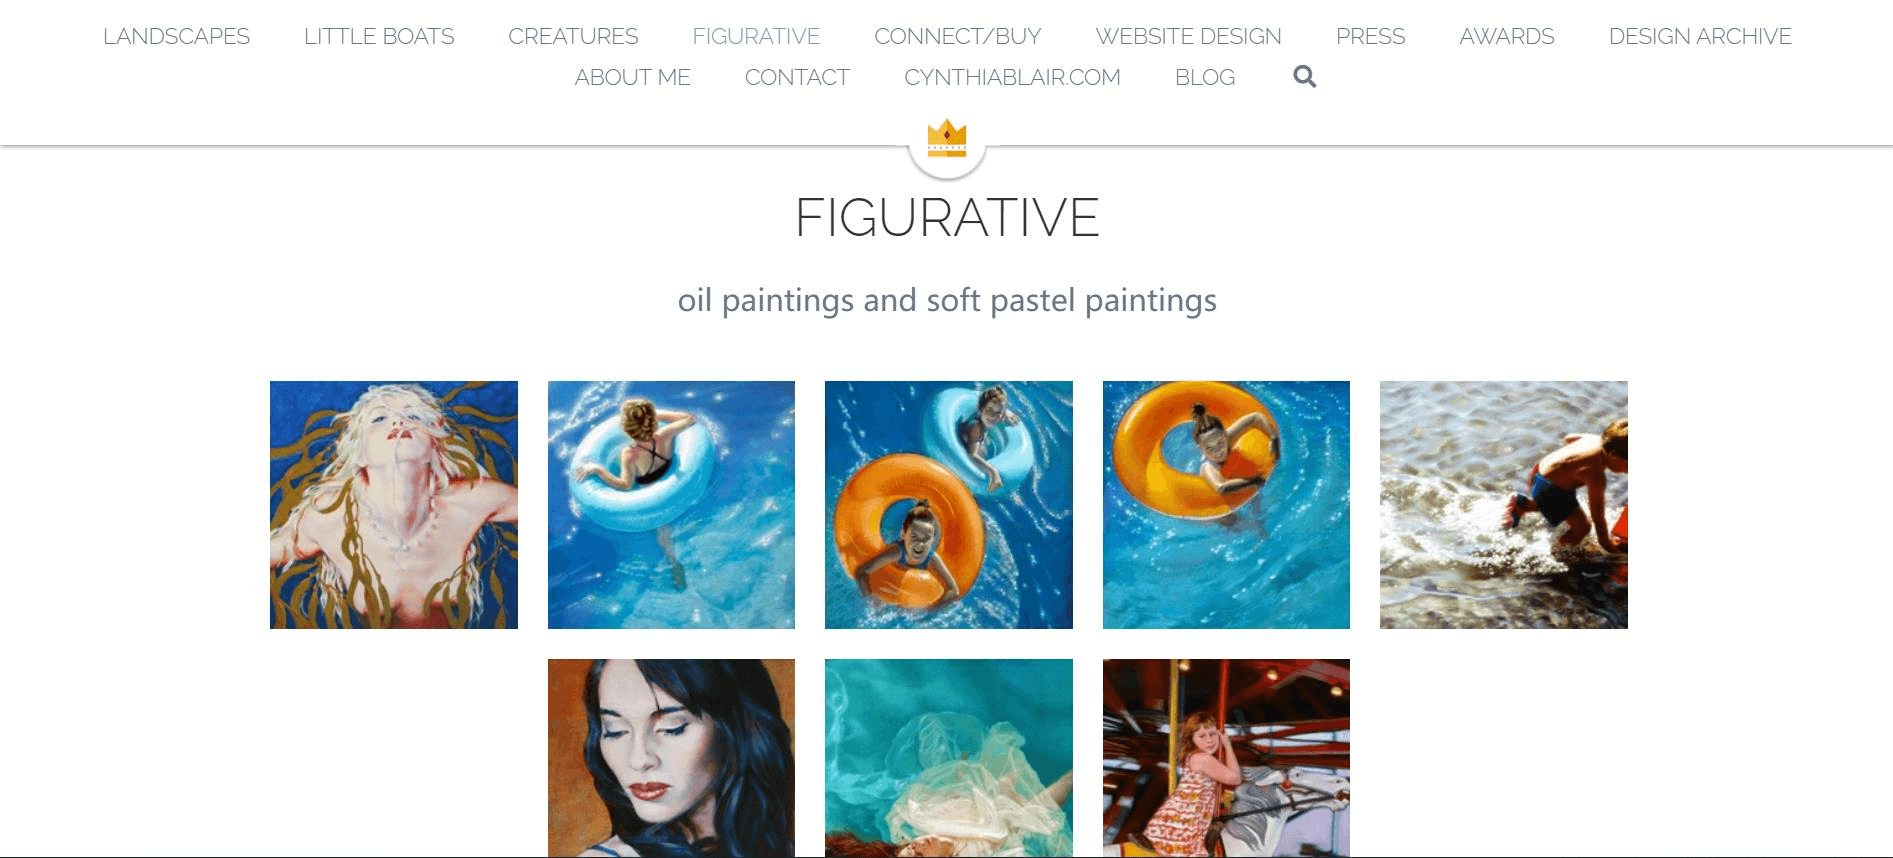This screenshot has width=1893, height=858.
Task: Go to Little Boats gallery
Action: (379, 36)
